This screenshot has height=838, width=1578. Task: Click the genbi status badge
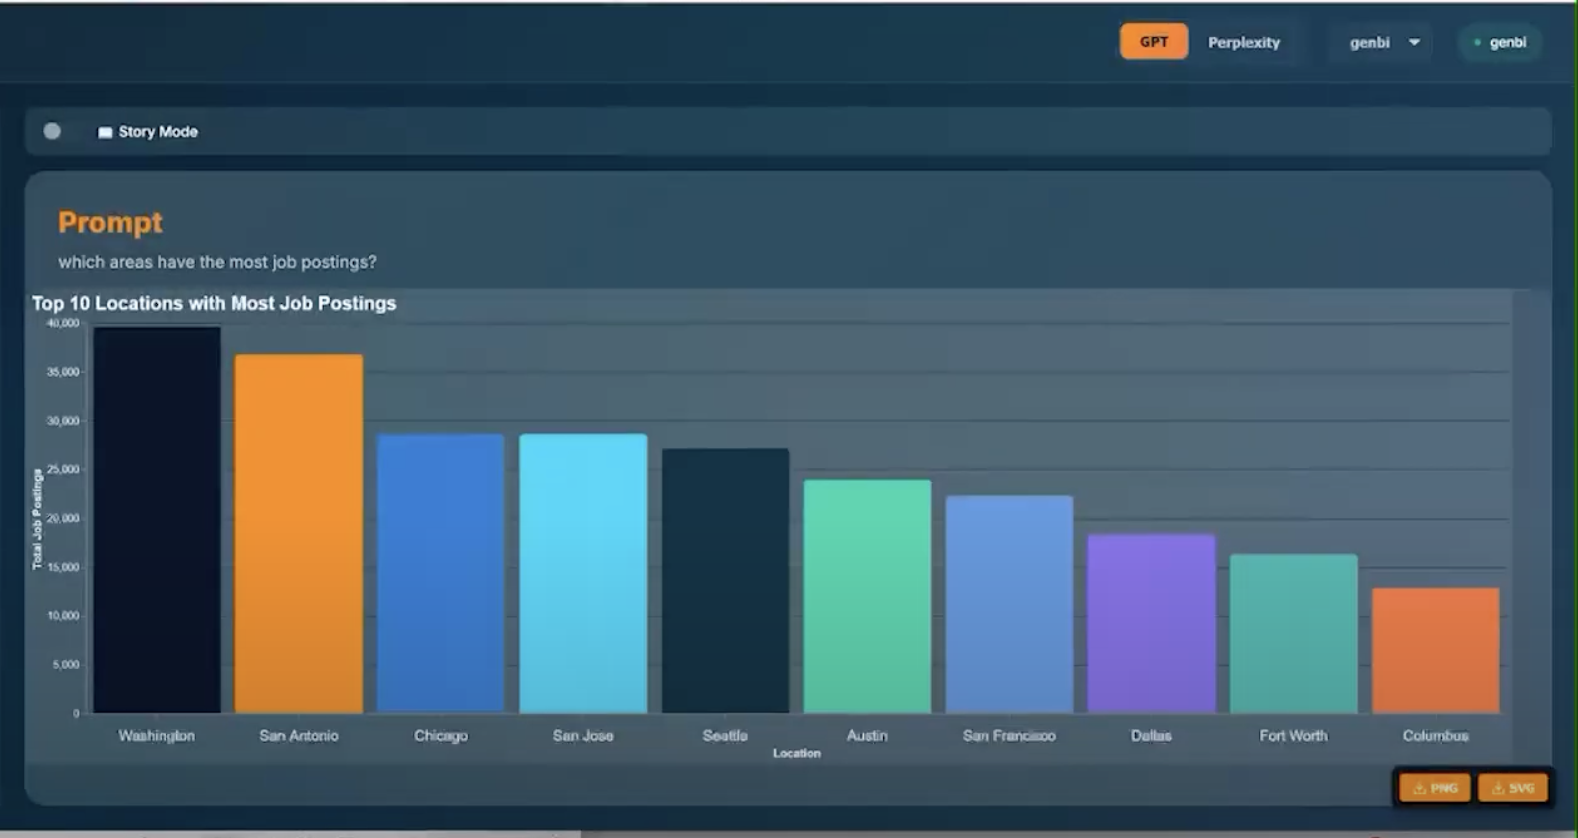(x=1500, y=42)
